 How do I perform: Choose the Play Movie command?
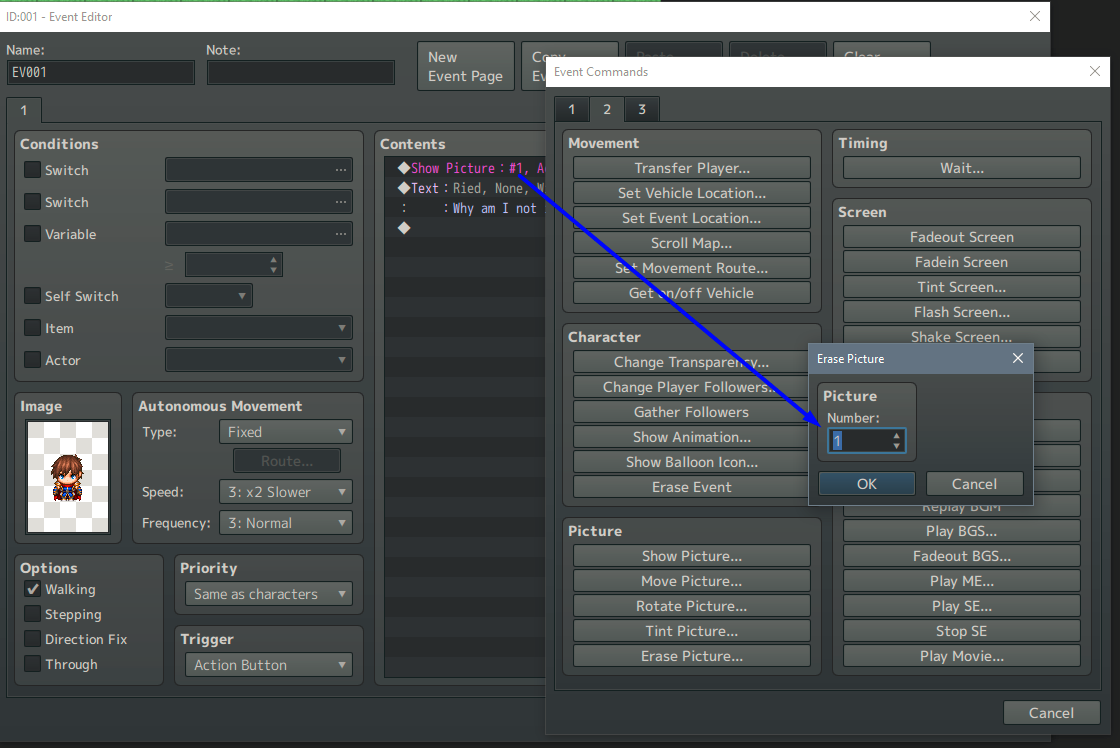pos(961,656)
